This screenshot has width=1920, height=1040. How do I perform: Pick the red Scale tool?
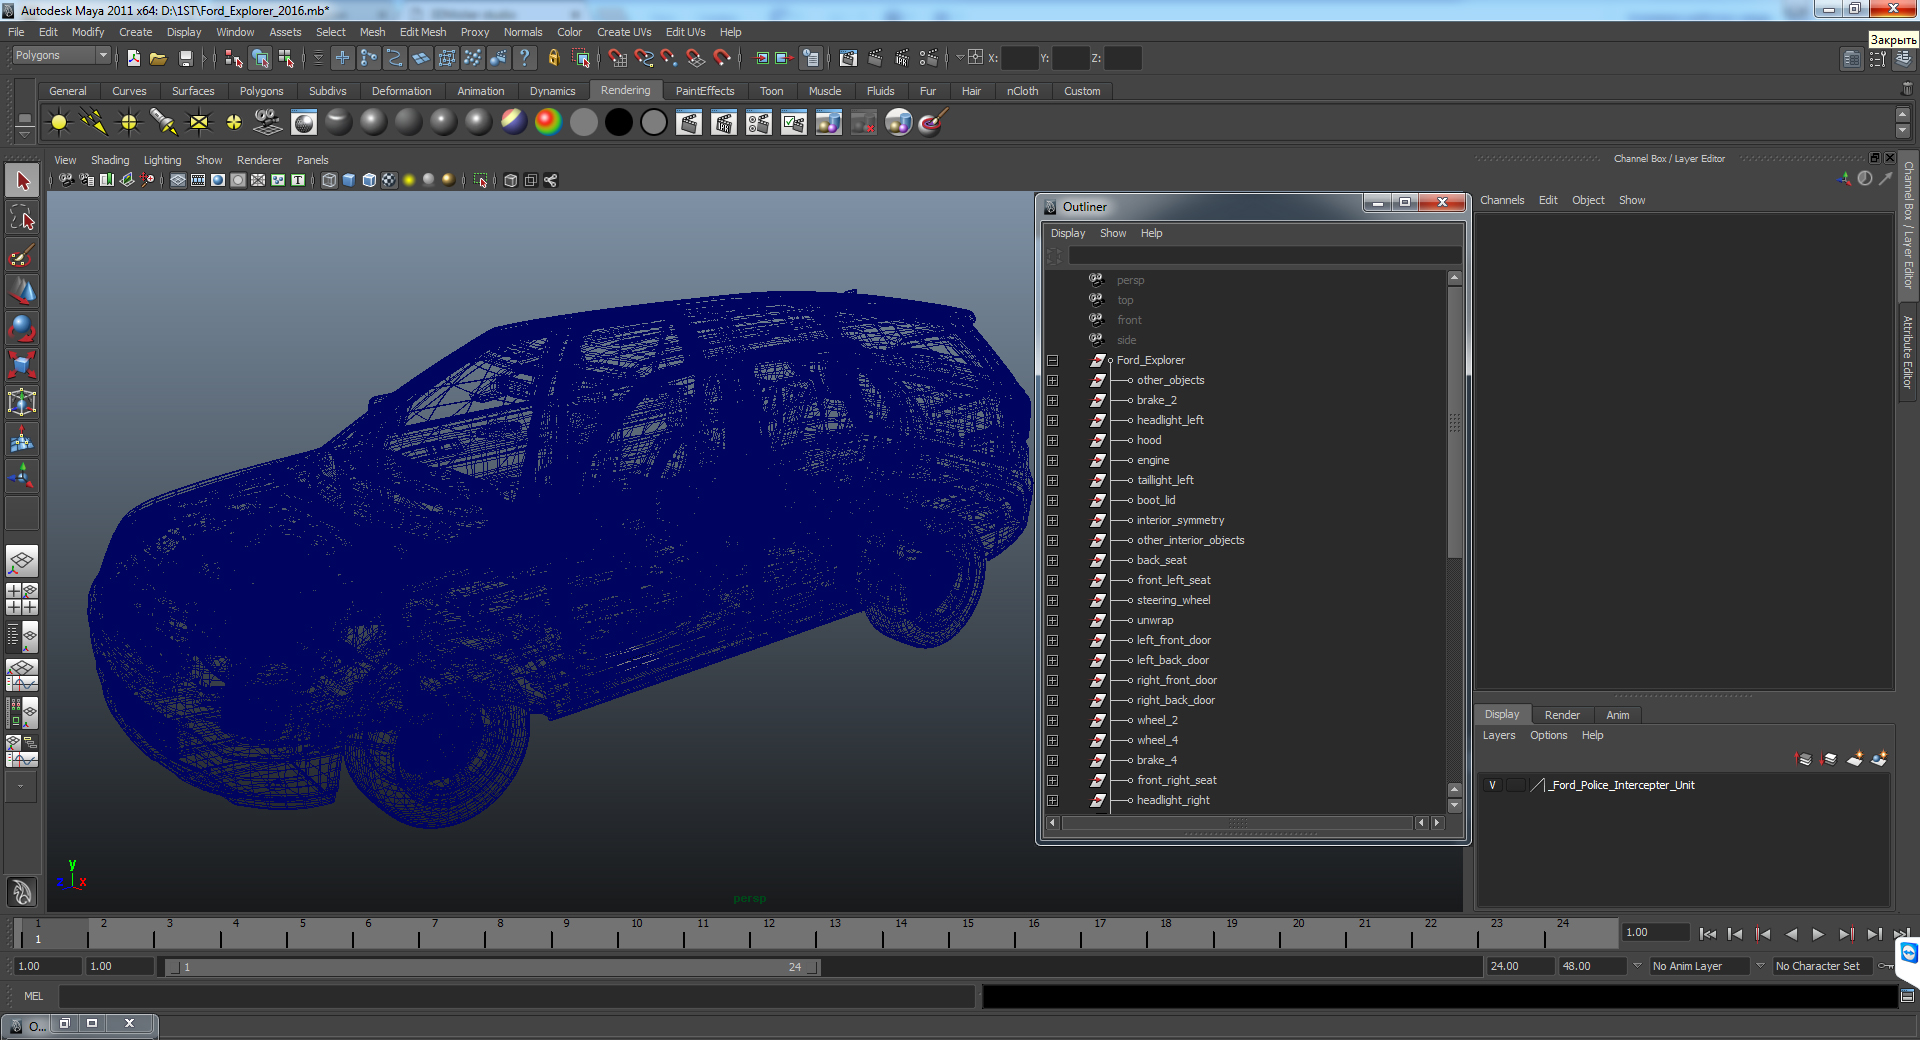pos(22,366)
